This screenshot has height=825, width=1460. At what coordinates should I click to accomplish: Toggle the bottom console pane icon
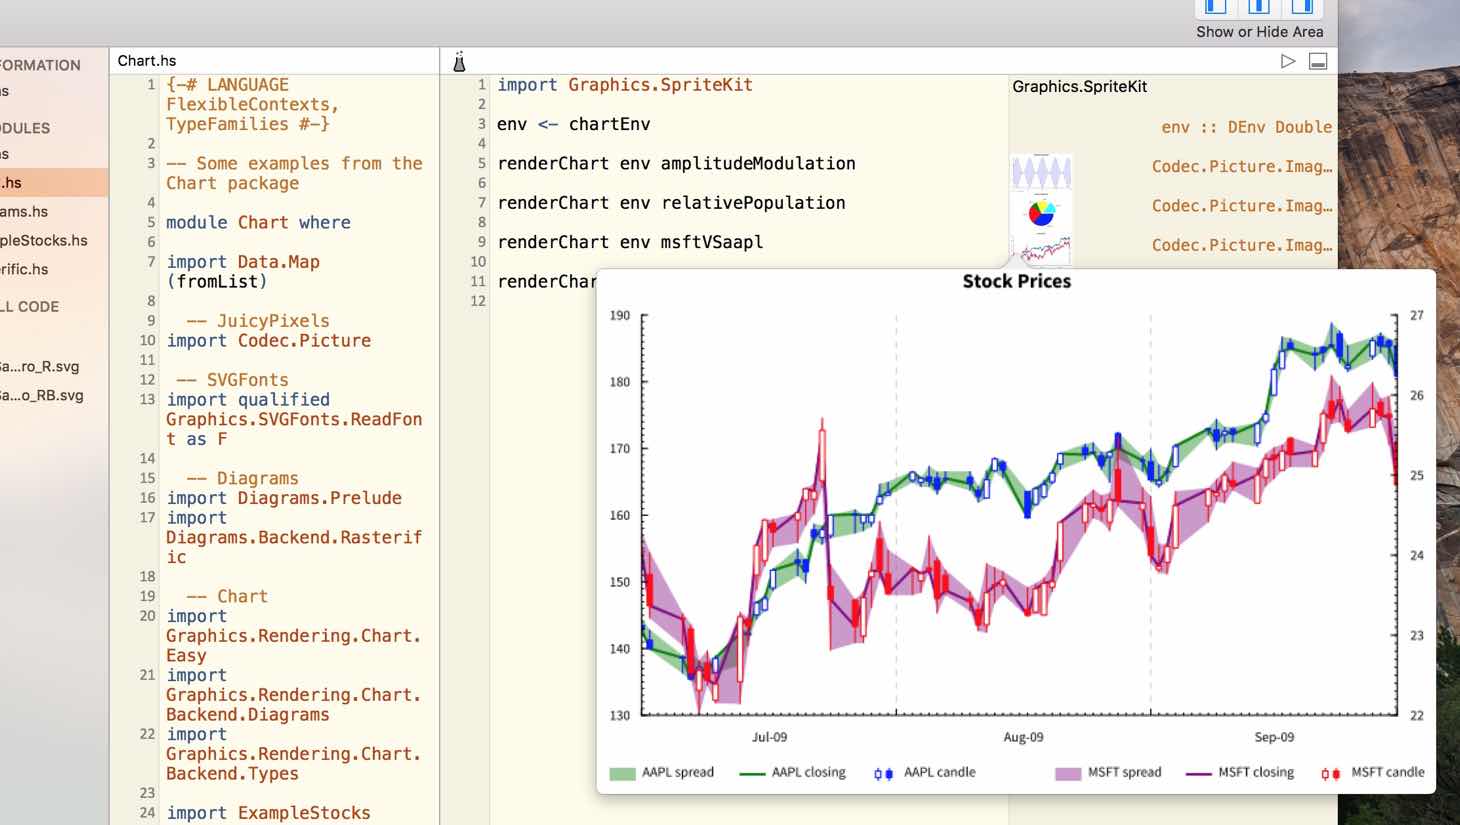tap(1318, 61)
